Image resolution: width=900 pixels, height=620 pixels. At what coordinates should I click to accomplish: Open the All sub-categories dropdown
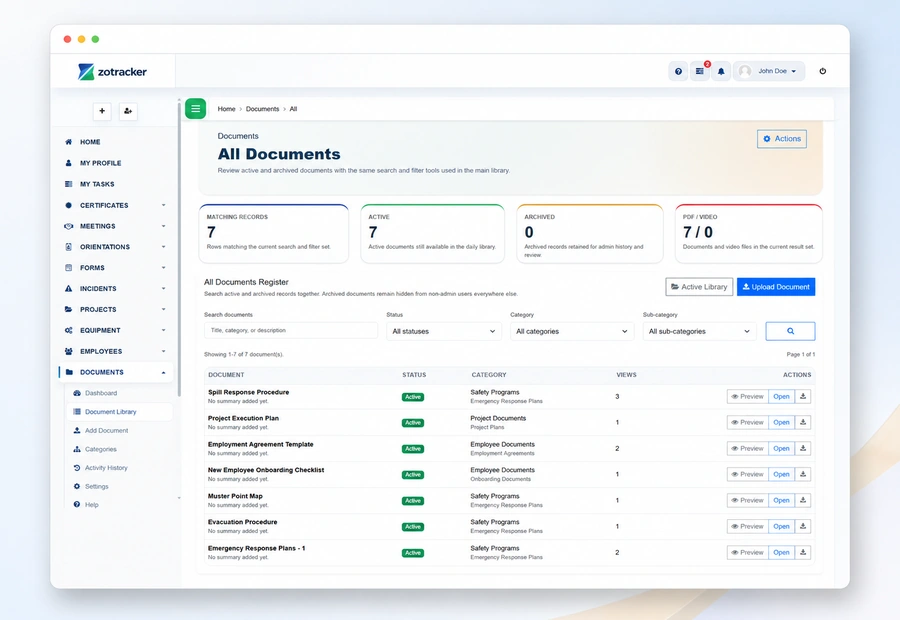(699, 331)
